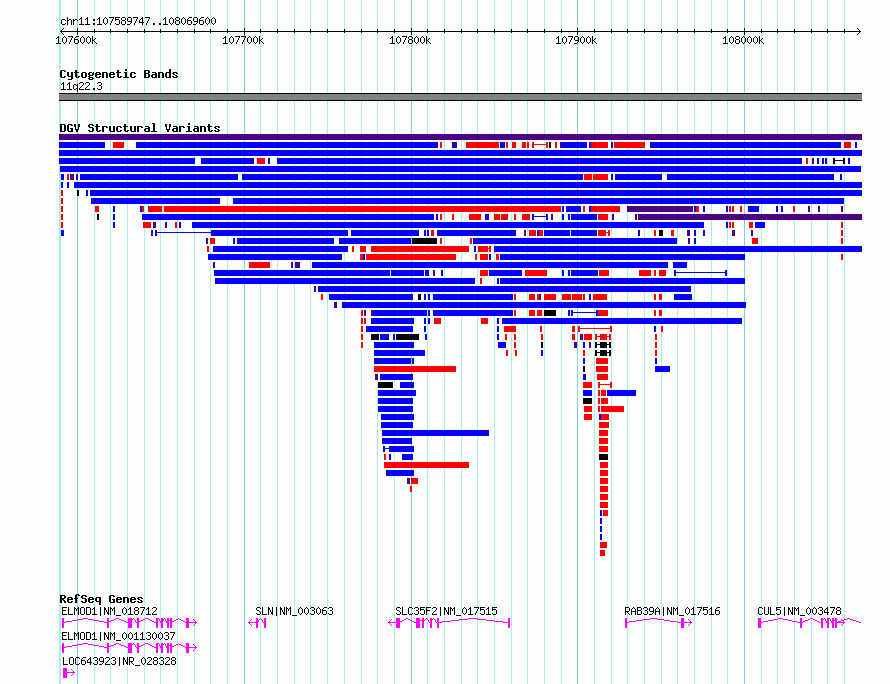Select the LOC643923|NR_028328 gene label
890x684 pixels.
(x=119, y=661)
